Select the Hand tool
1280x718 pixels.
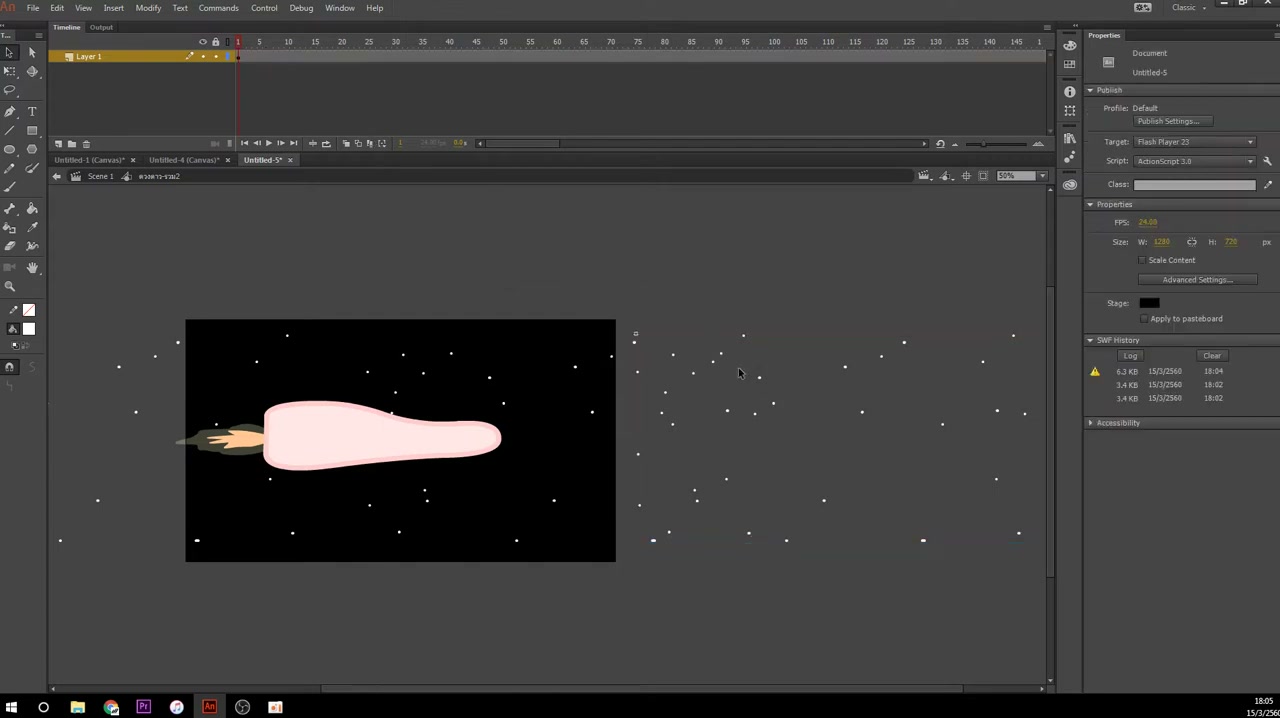tap(32, 267)
